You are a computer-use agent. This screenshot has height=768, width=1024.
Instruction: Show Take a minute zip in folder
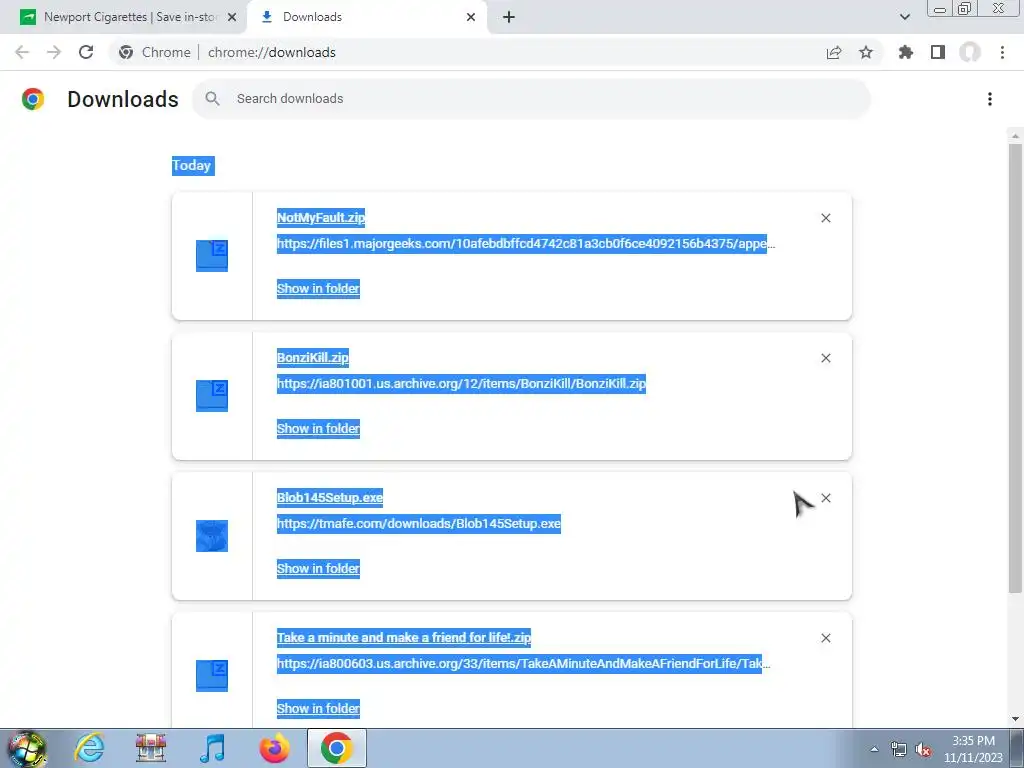tap(318, 709)
